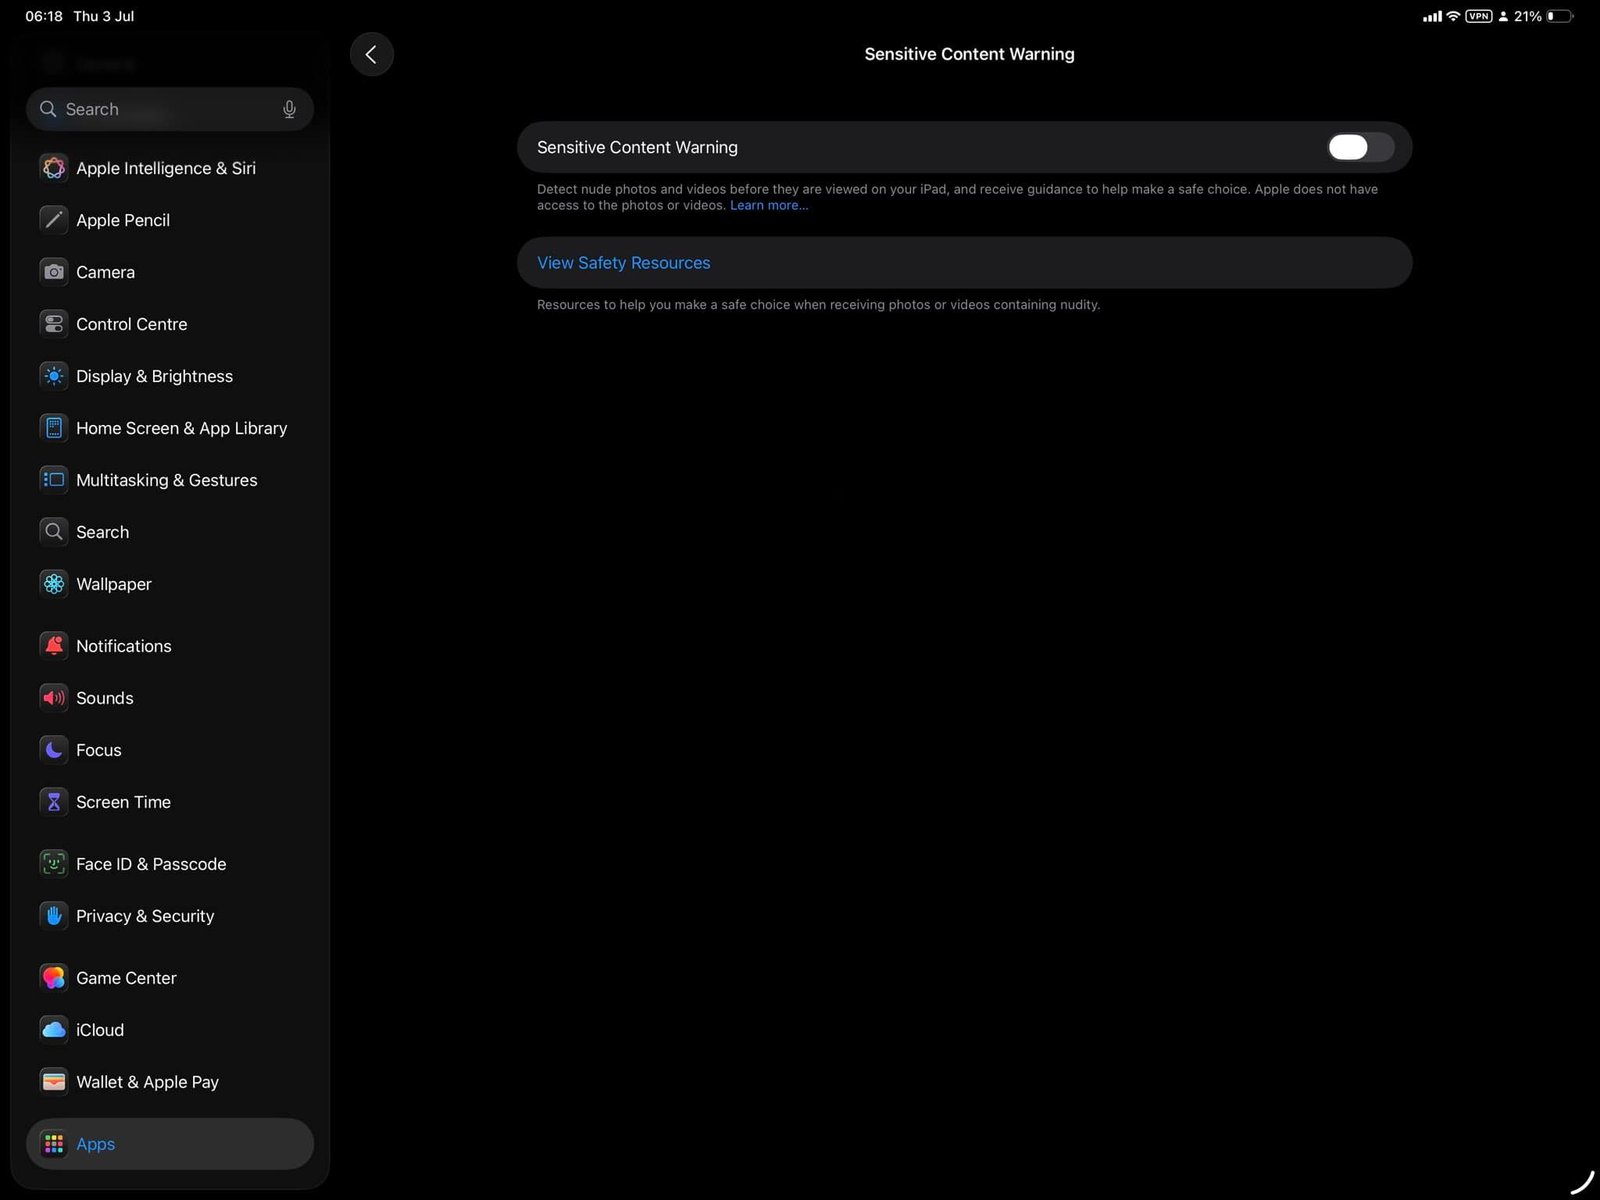Image resolution: width=1600 pixels, height=1200 pixels.
Task: Open the Learn more link
Action: click(x=768, y=206)
